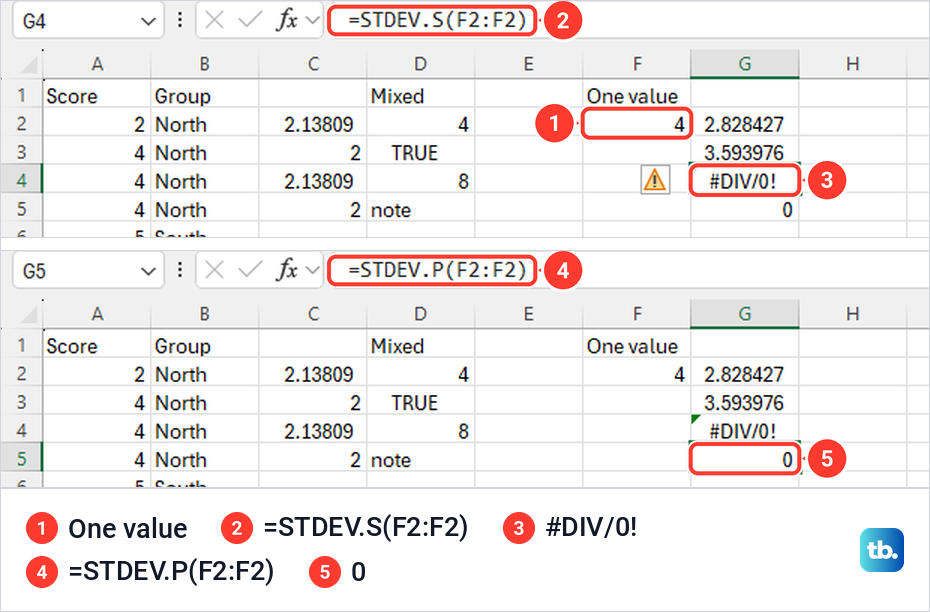Select column G header in the bottom sheet
930x612 pixels.
744,314
